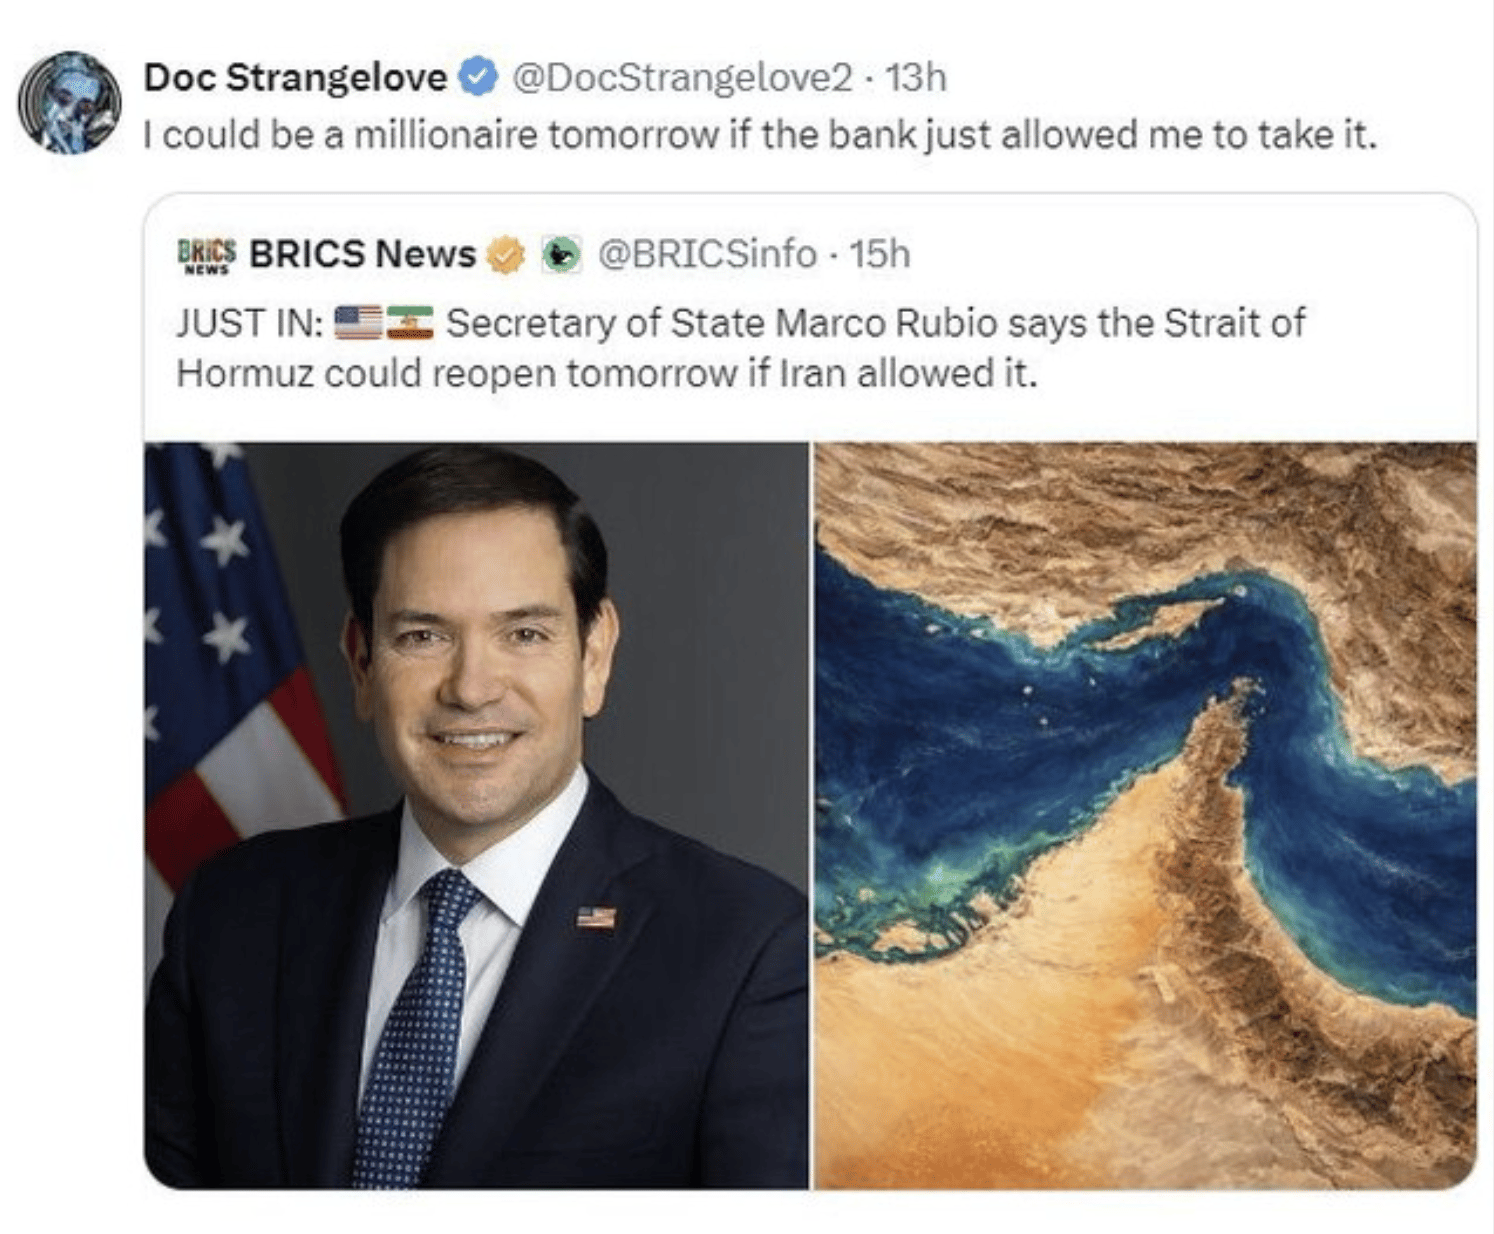Viewport: 1494px width, 1234px height.
Task: Click the blue verified badge beside Doc Strangelove
Action: coord(478,77)
